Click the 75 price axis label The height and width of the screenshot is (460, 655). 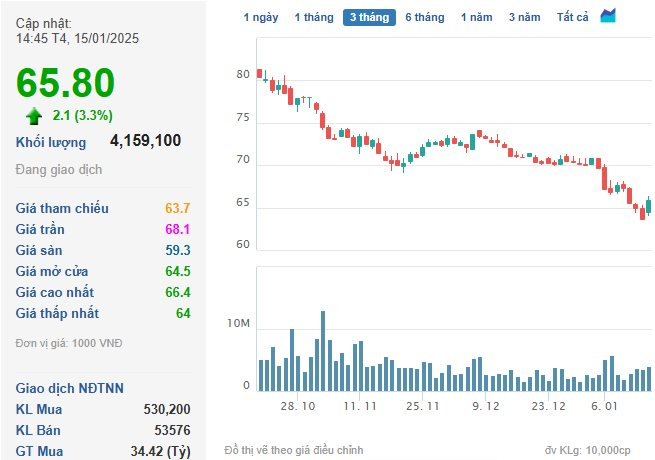coord(243,117)
